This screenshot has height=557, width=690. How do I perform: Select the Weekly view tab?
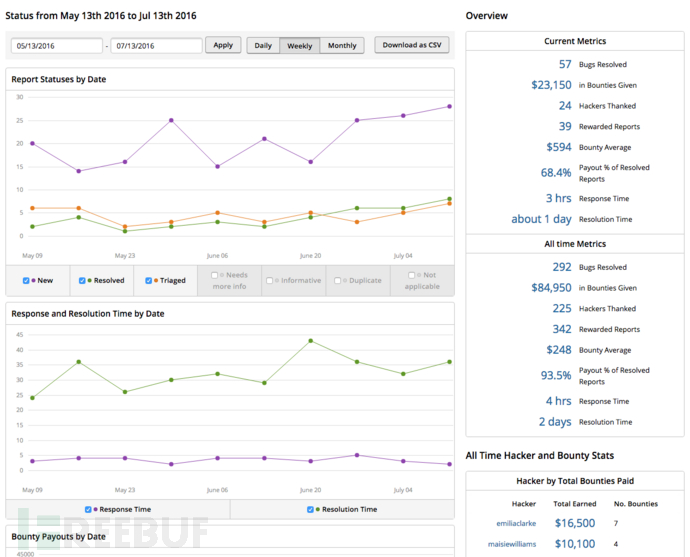299,46
